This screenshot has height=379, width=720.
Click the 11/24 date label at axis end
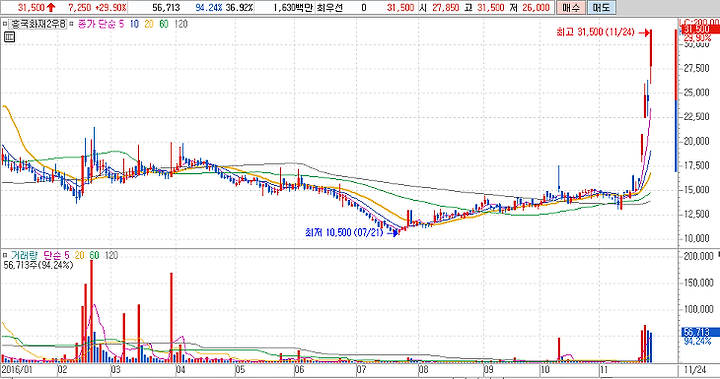click(x=695, y=369)
